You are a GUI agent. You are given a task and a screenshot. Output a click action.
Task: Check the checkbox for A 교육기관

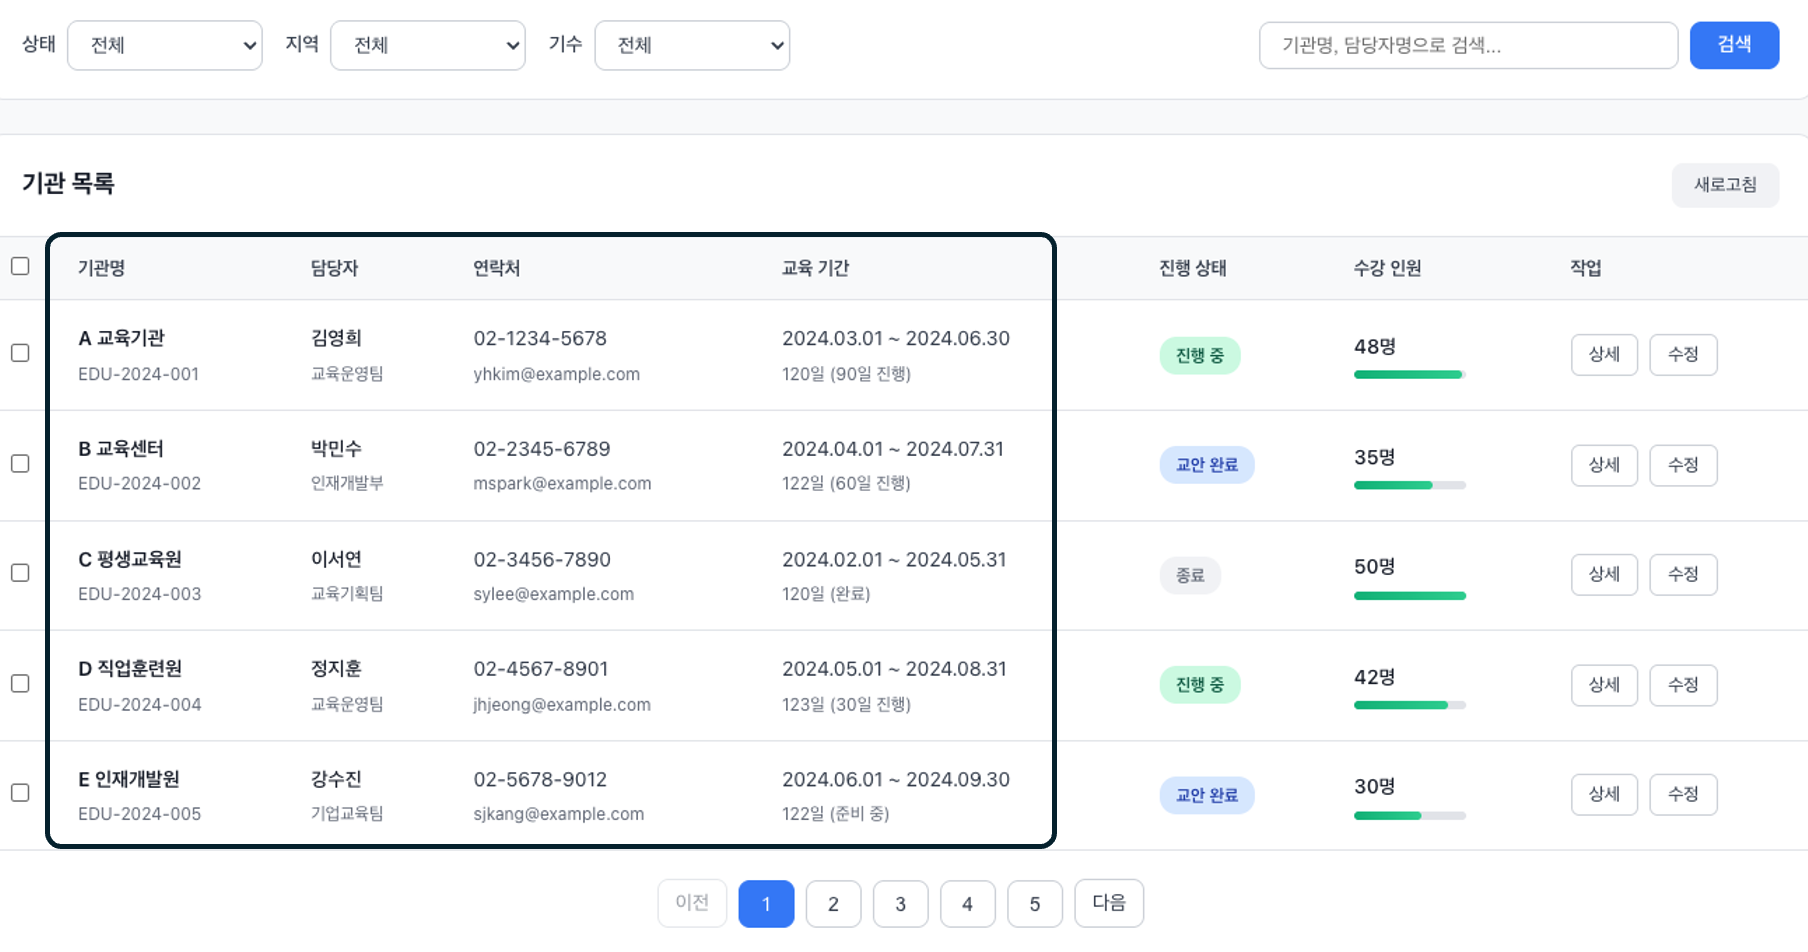(20, 352)
